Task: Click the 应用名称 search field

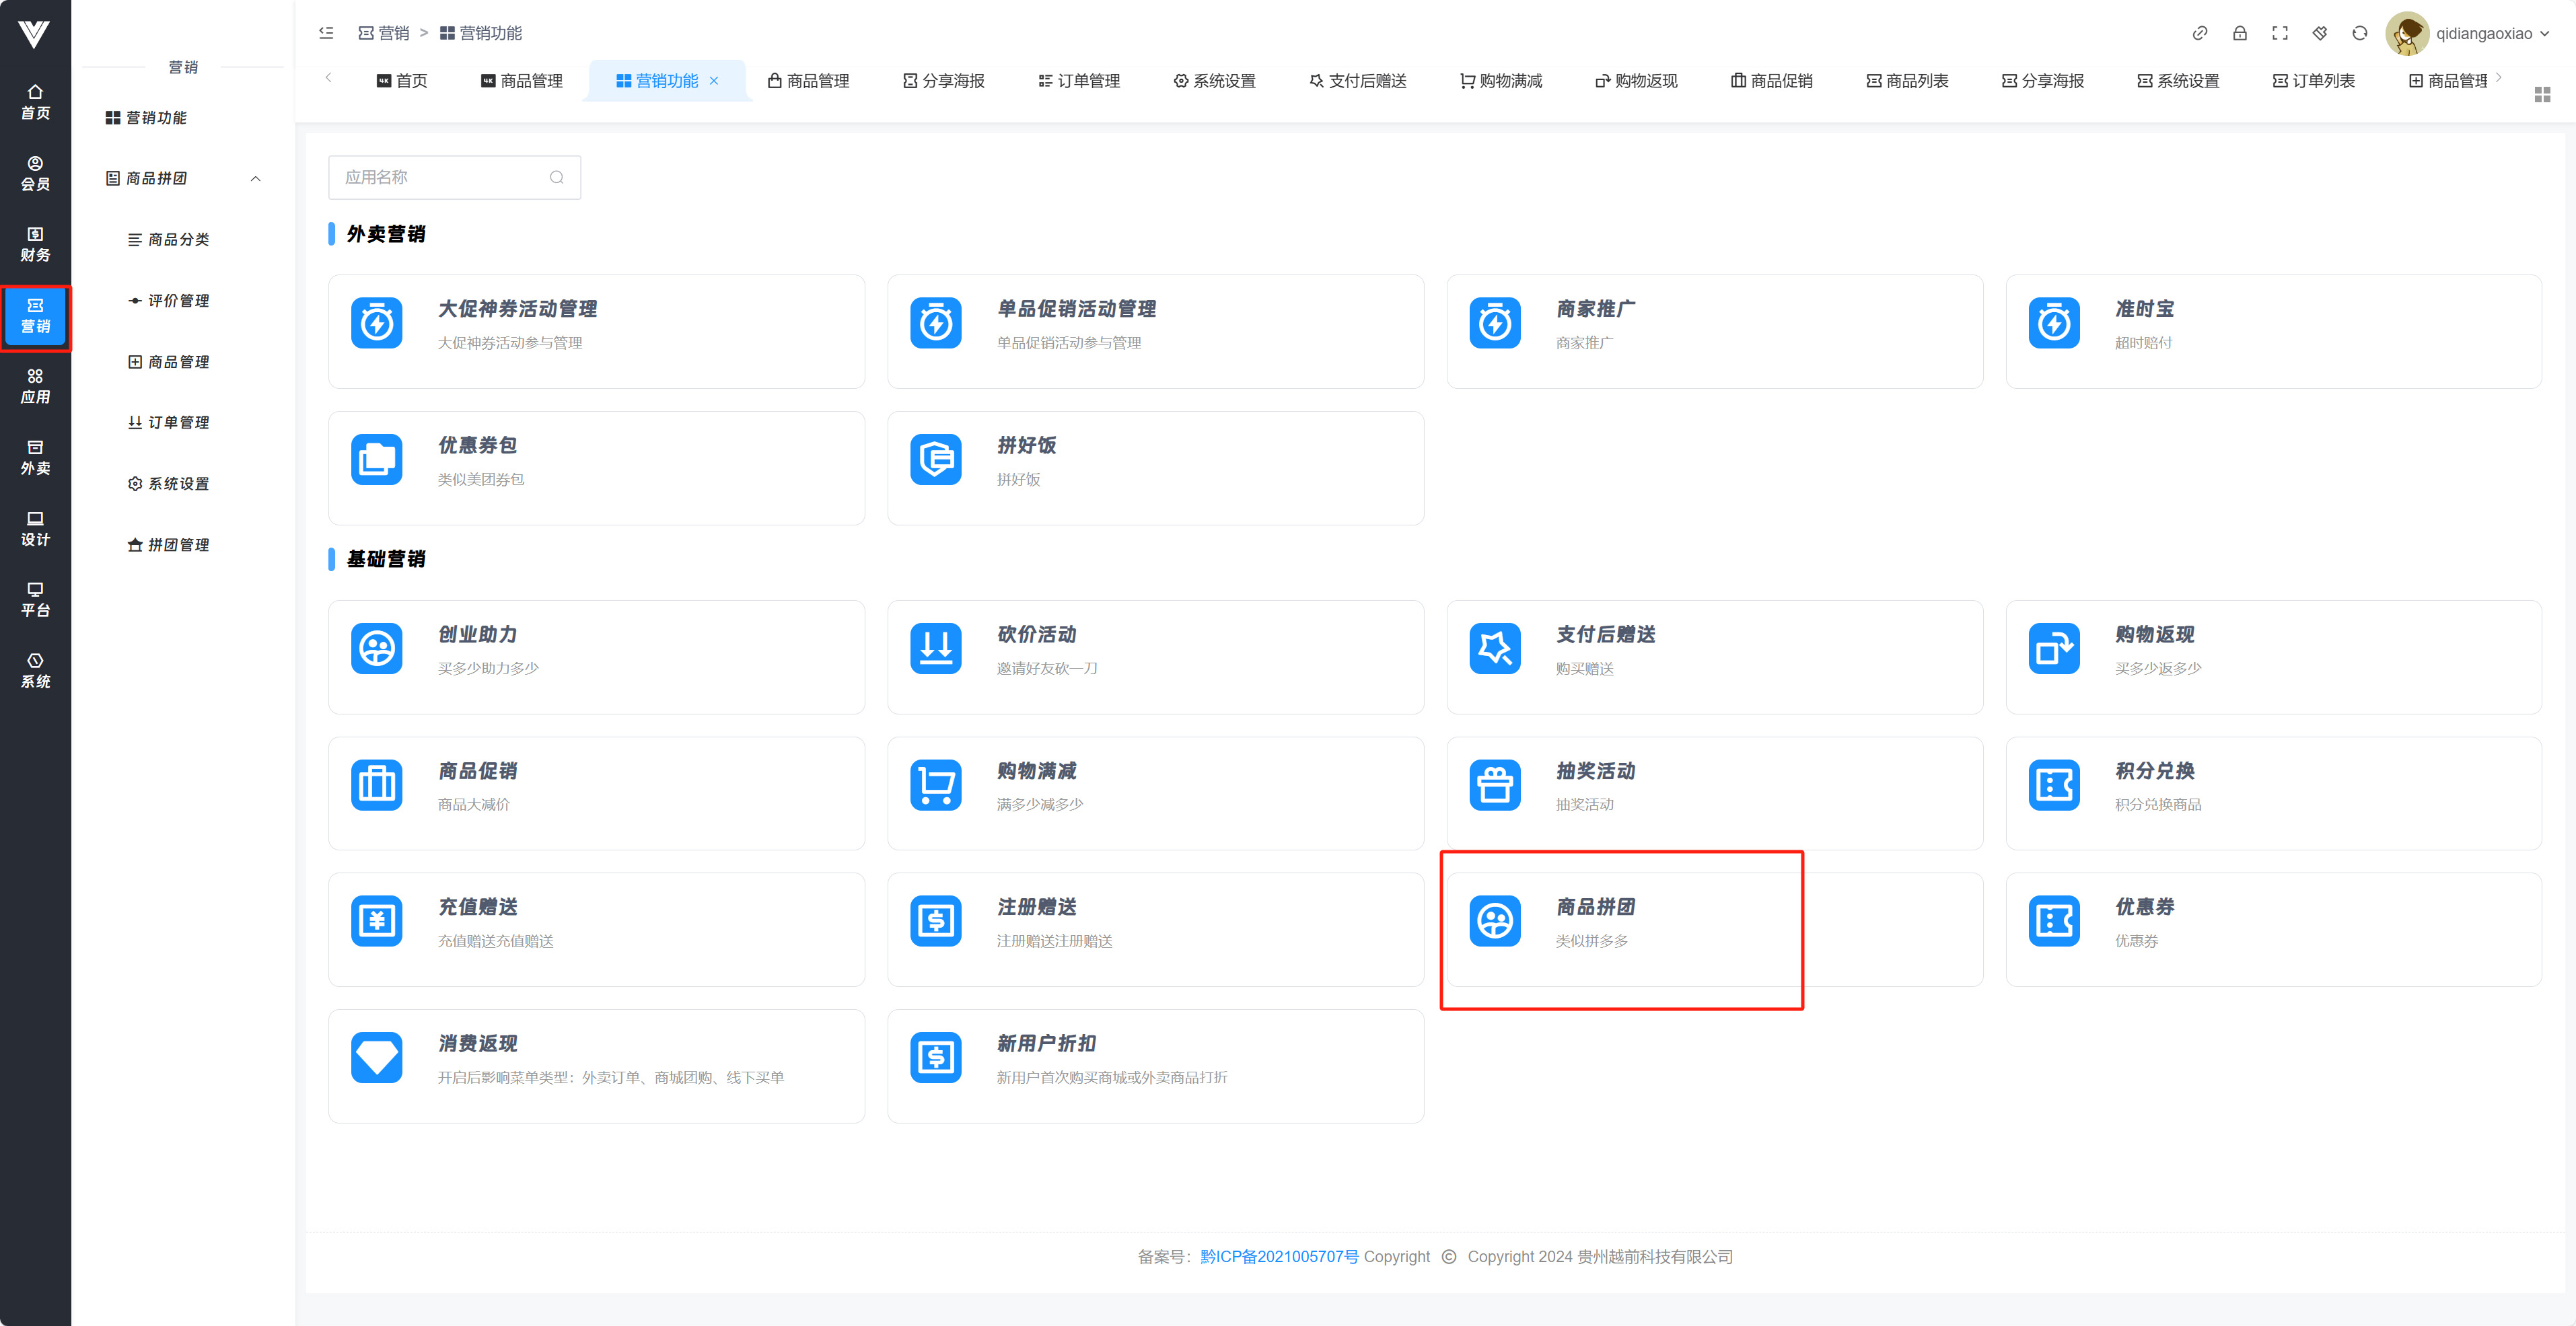Action: pyautogui.click(x=440, y=177)
